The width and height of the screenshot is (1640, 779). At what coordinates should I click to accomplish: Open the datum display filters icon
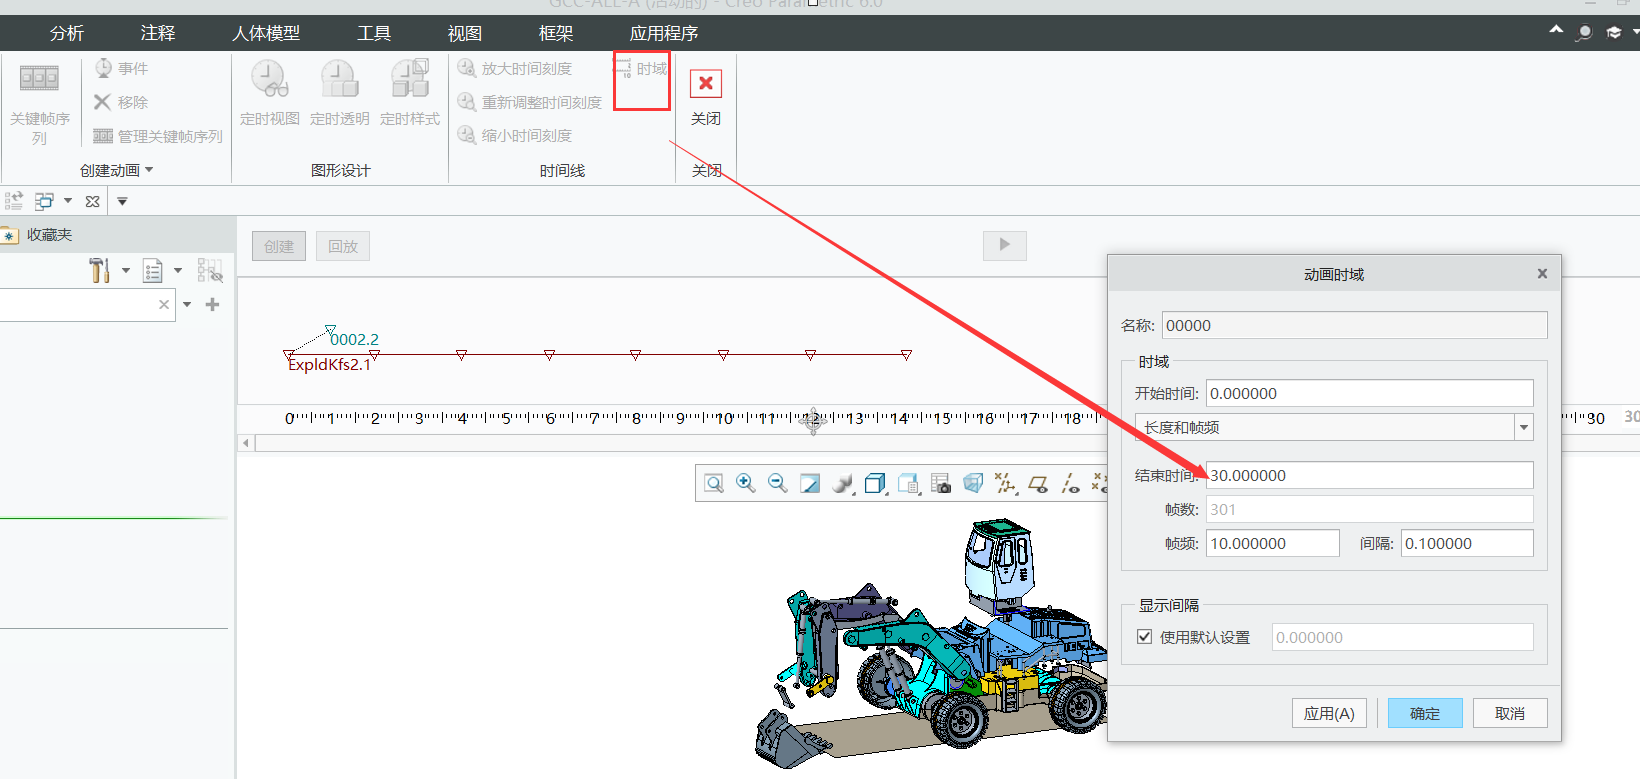1005,484
